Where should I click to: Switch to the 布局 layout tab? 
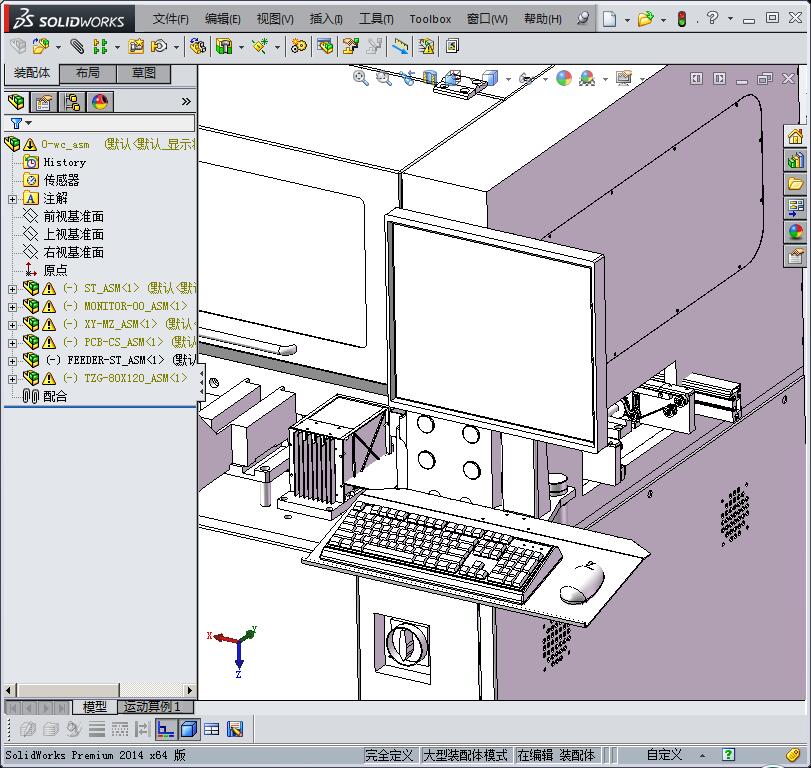click(x=88, y=73)
